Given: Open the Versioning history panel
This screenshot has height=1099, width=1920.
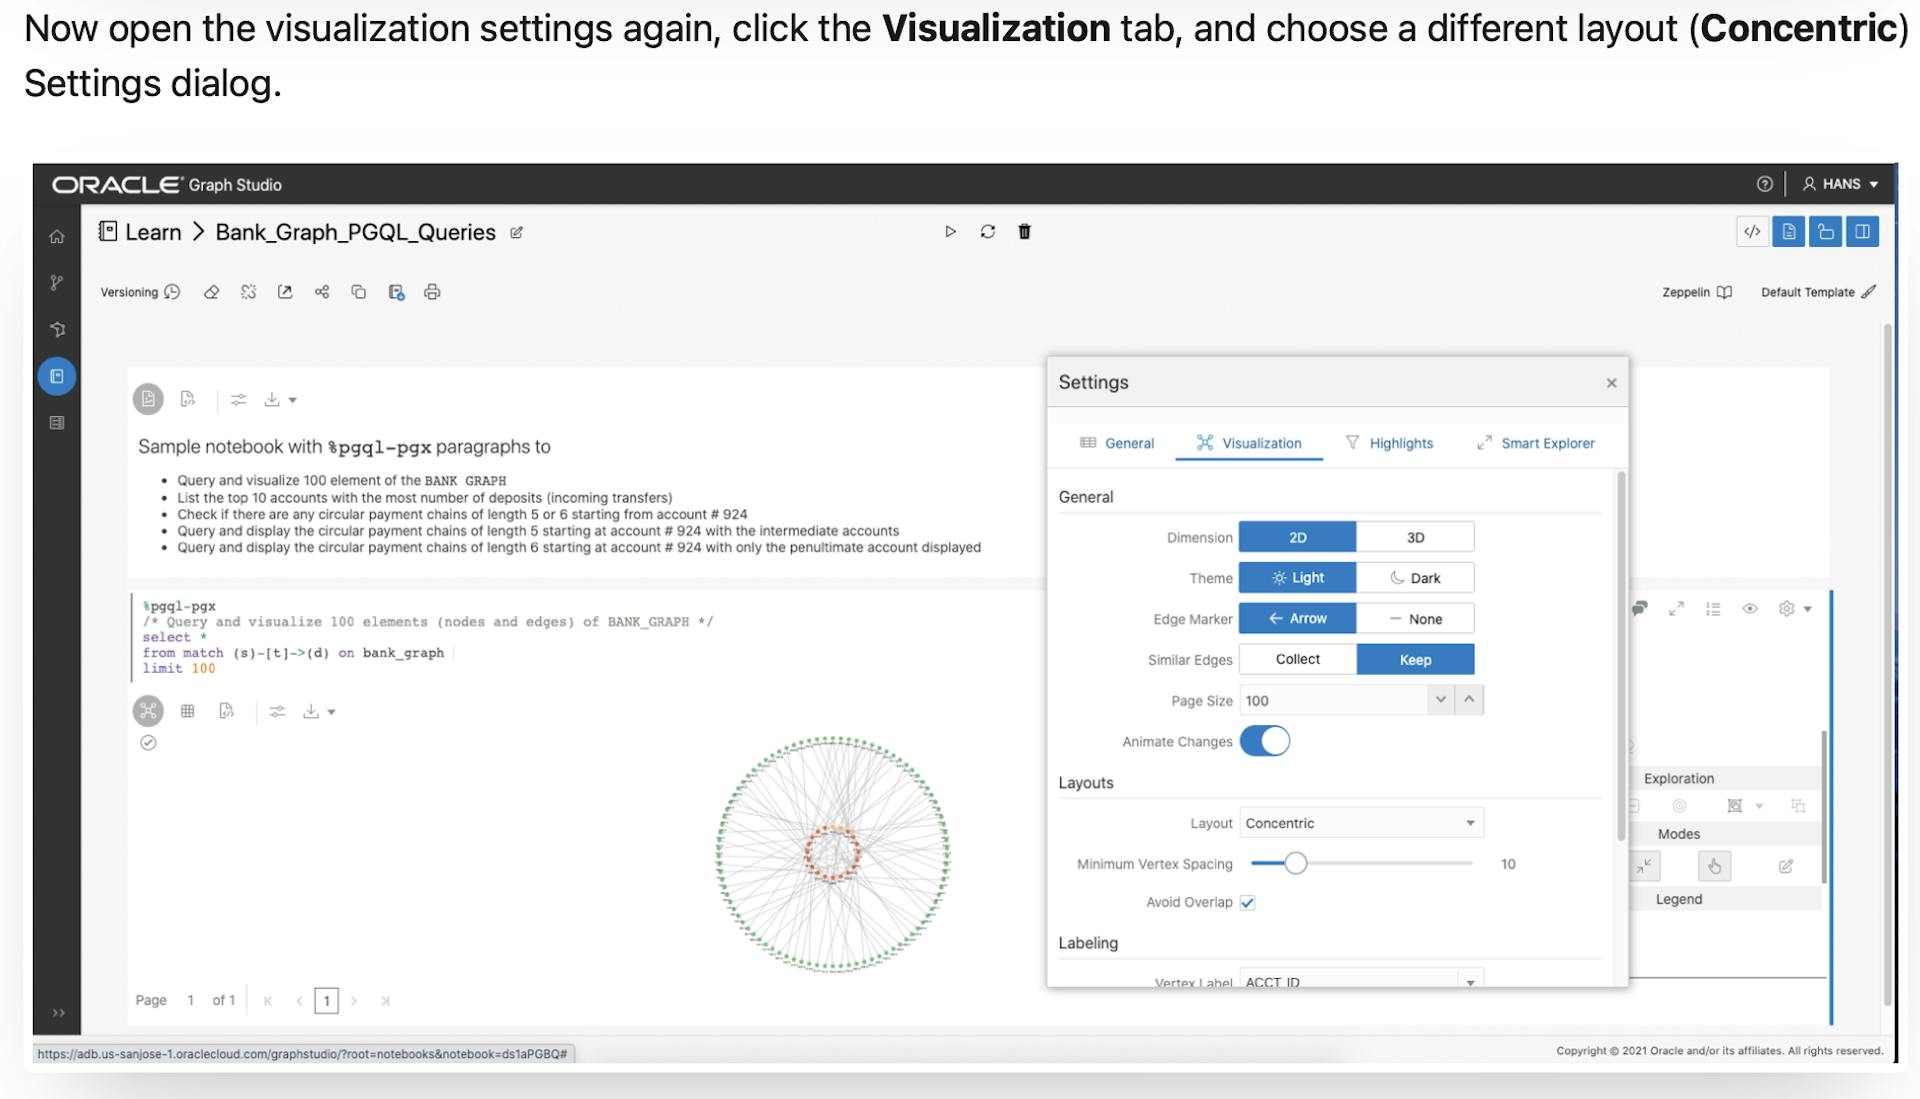Looking at the screenshot, I should click(x=139, y=291).
